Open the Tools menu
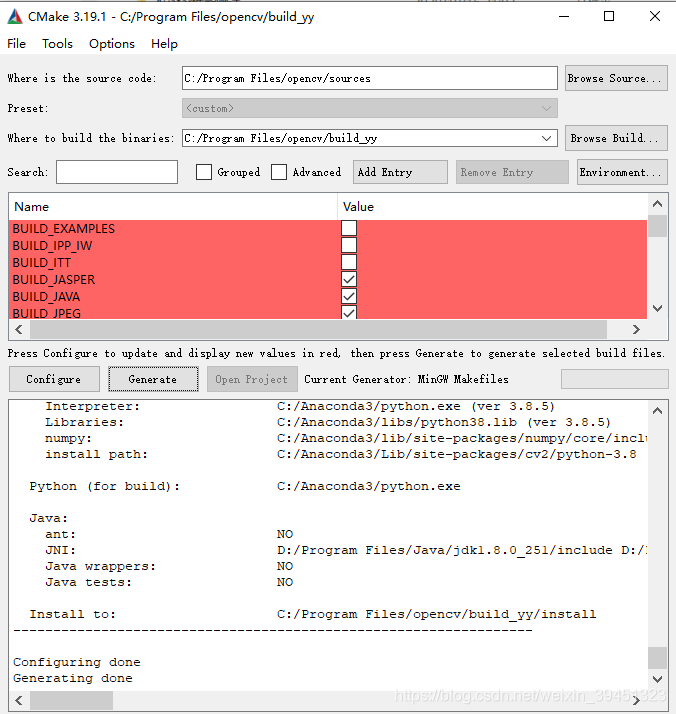Viewport: 676px width, 714px height. click(x=57, y=44)
